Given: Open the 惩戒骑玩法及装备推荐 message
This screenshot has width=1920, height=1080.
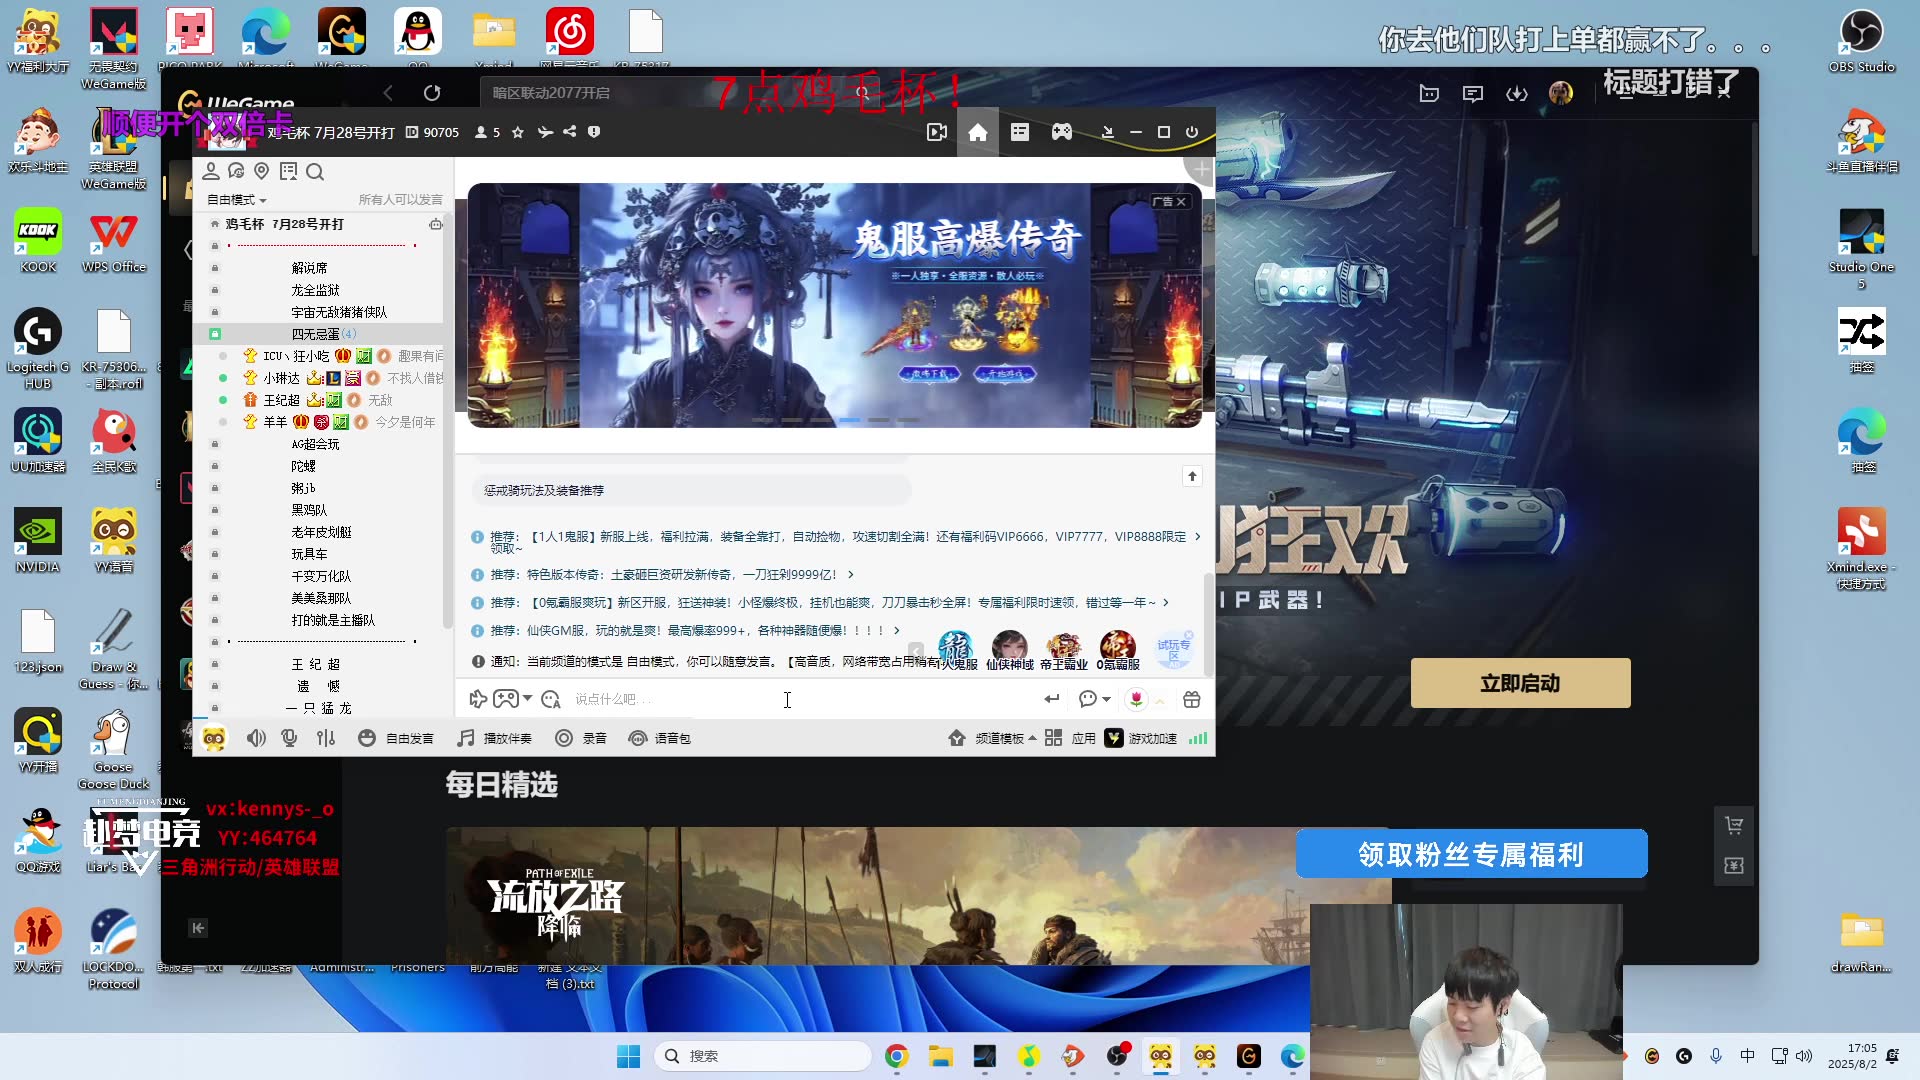Looking at the screenshot, I should point(692,490).
